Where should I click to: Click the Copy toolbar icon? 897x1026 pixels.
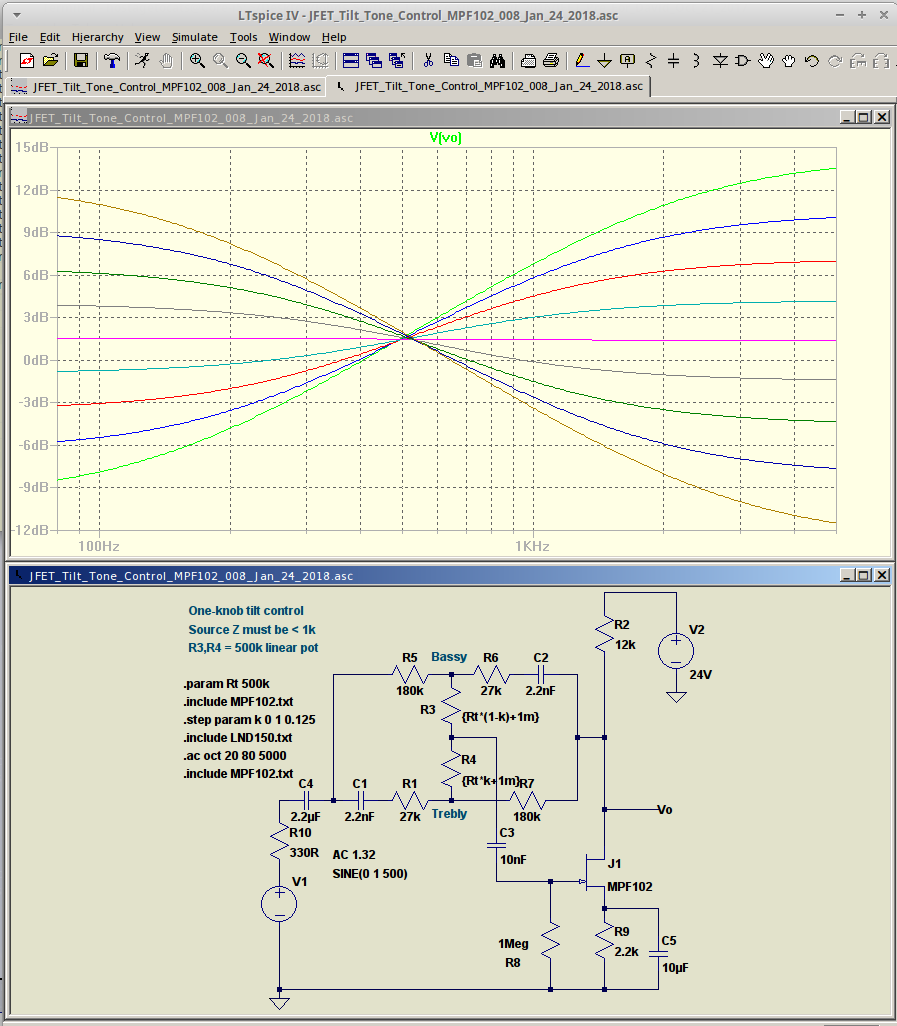tap(451, 61)
